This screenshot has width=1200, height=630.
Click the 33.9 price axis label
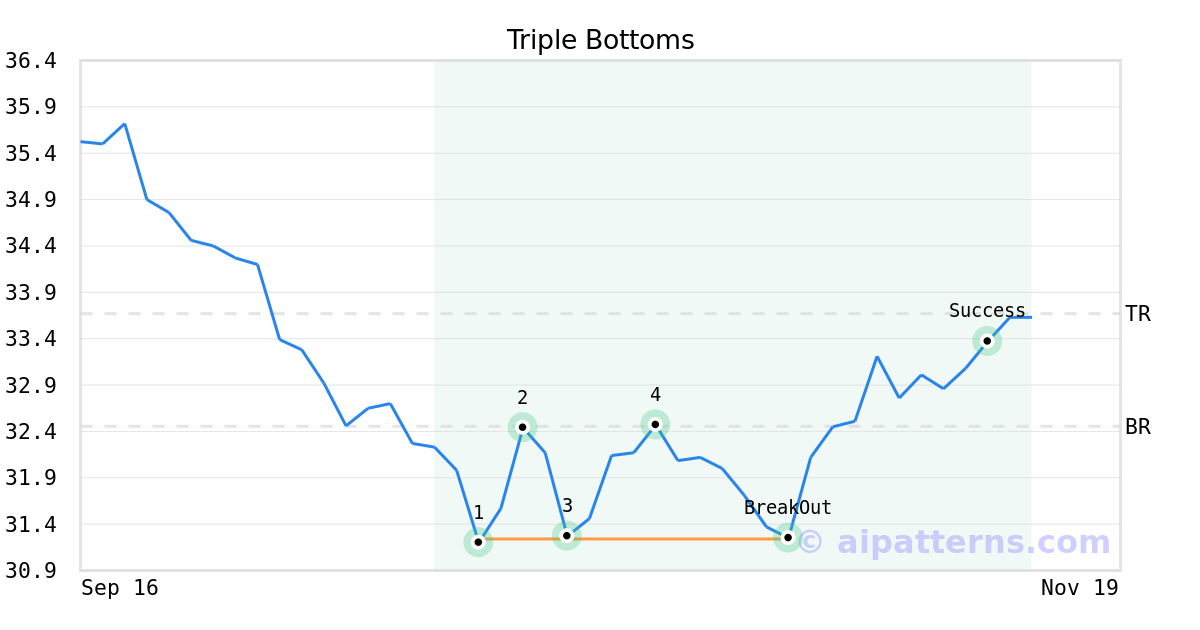tap(30, 293)
